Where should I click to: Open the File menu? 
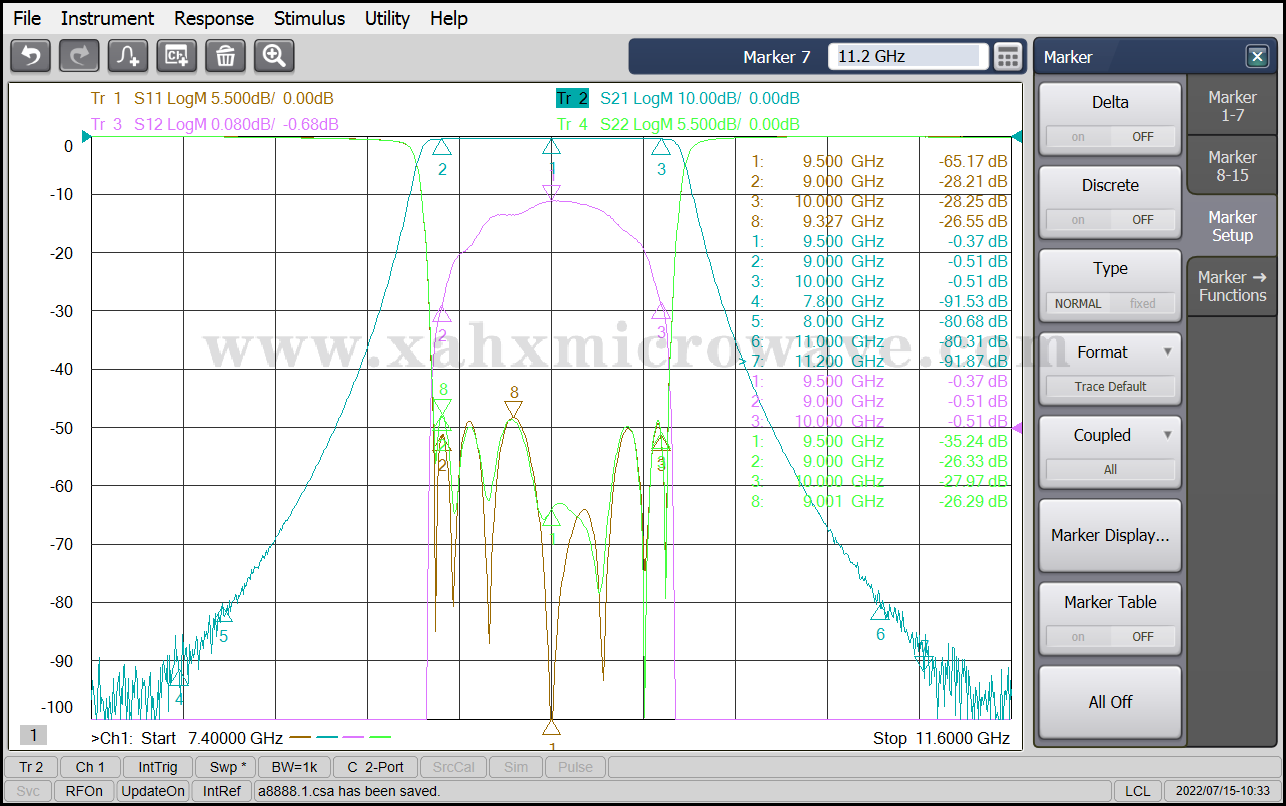[27, 18]
